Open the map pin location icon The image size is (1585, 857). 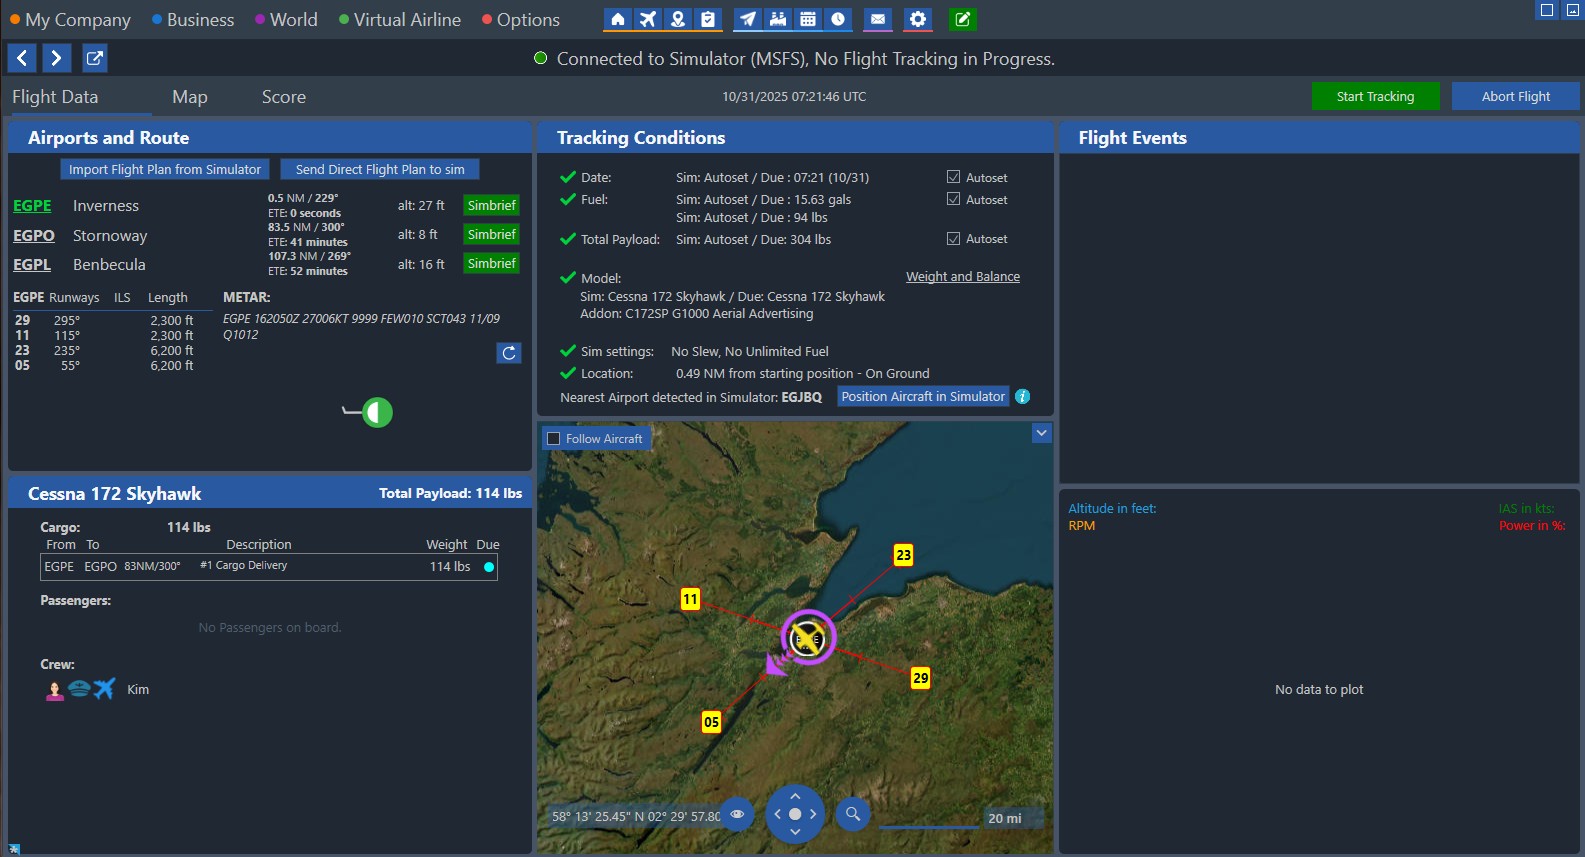678,19
